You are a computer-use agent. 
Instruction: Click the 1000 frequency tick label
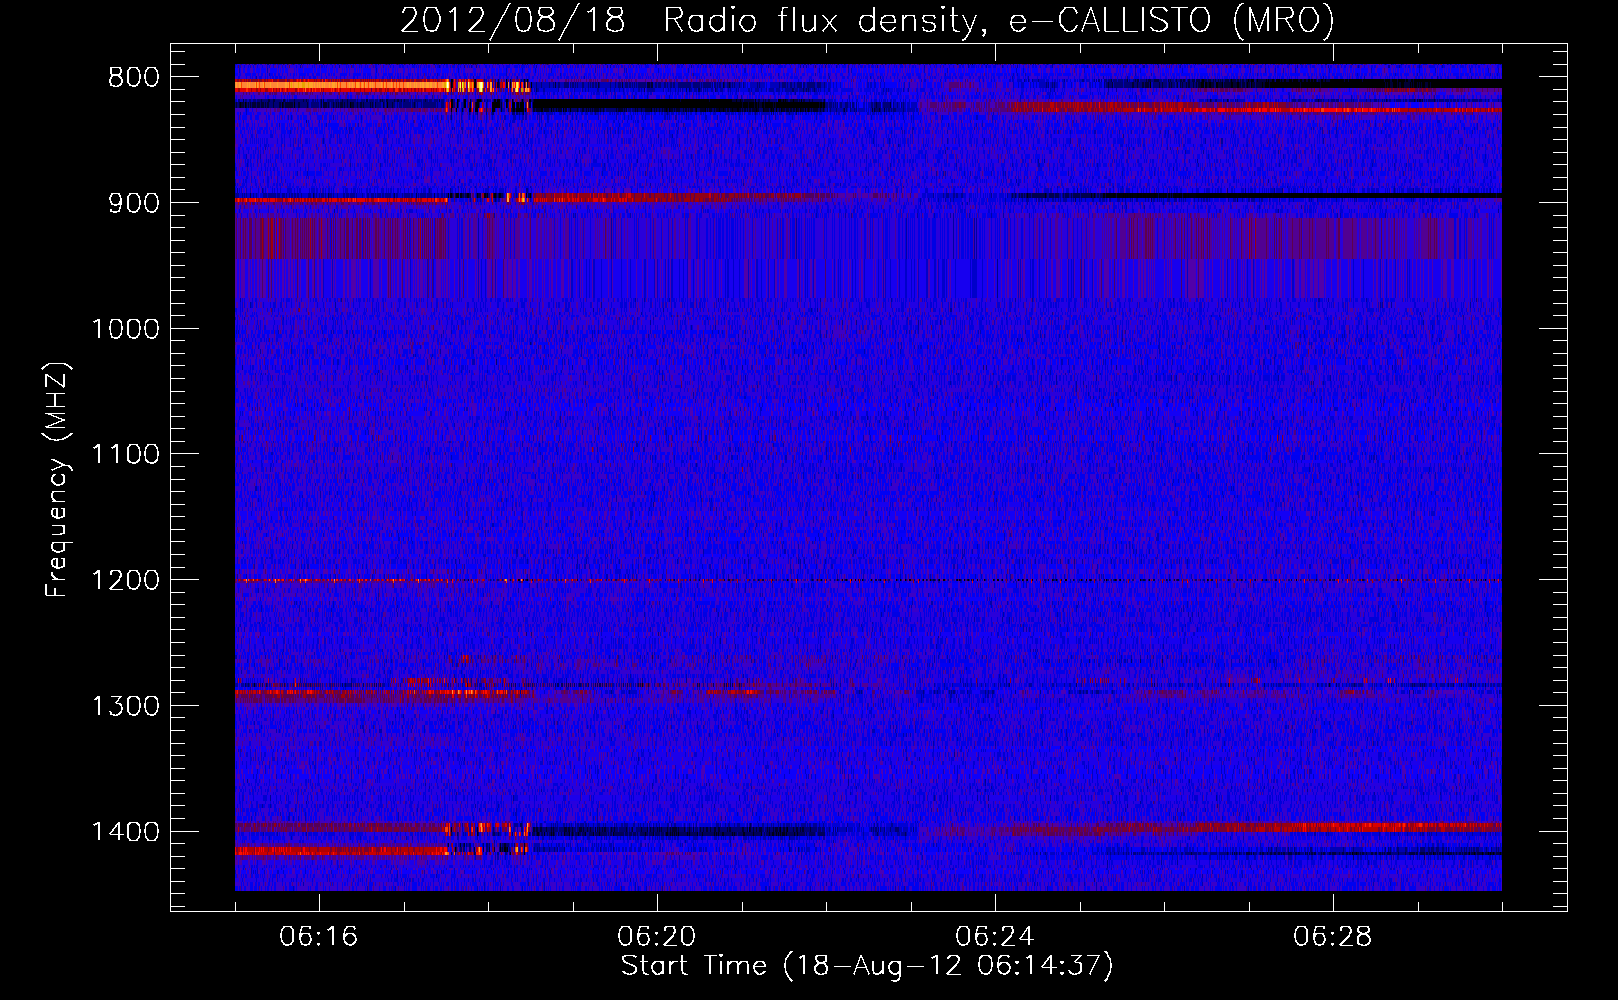(125, 330)
